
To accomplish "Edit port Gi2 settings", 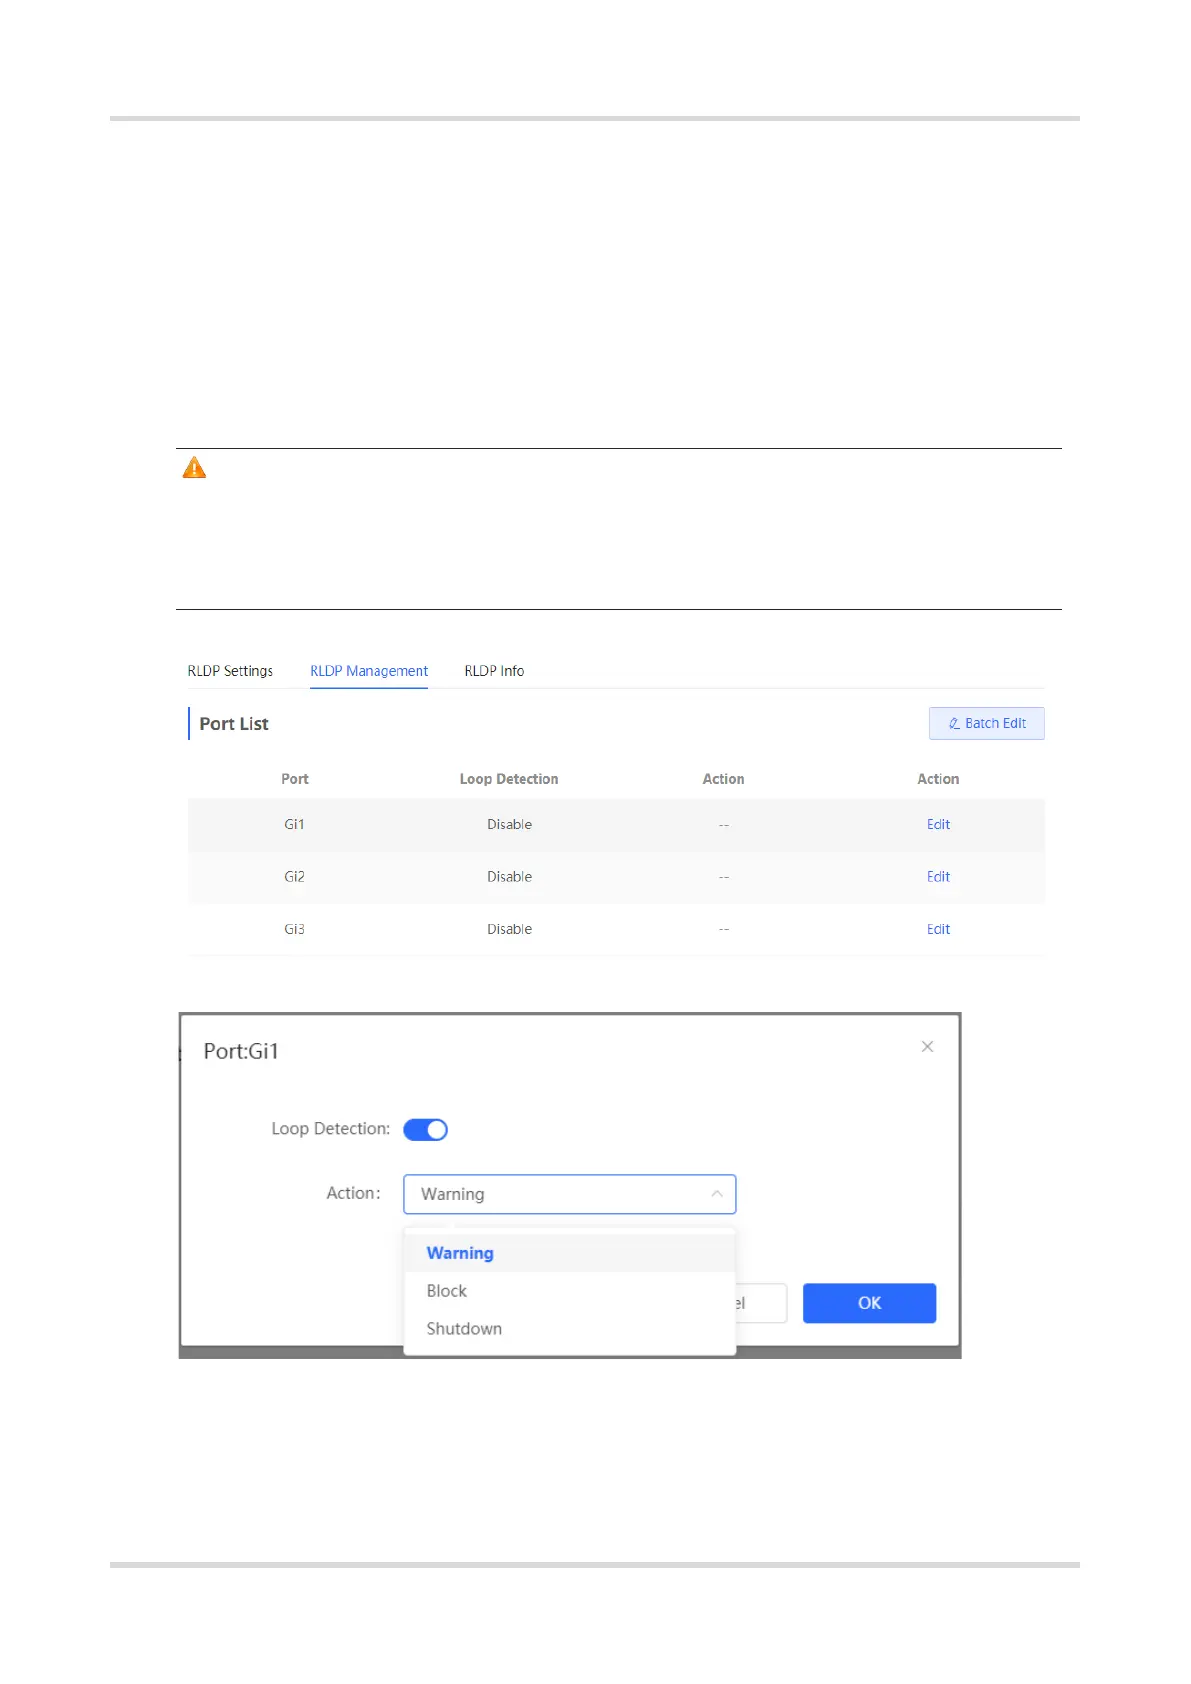I will 938,877.
